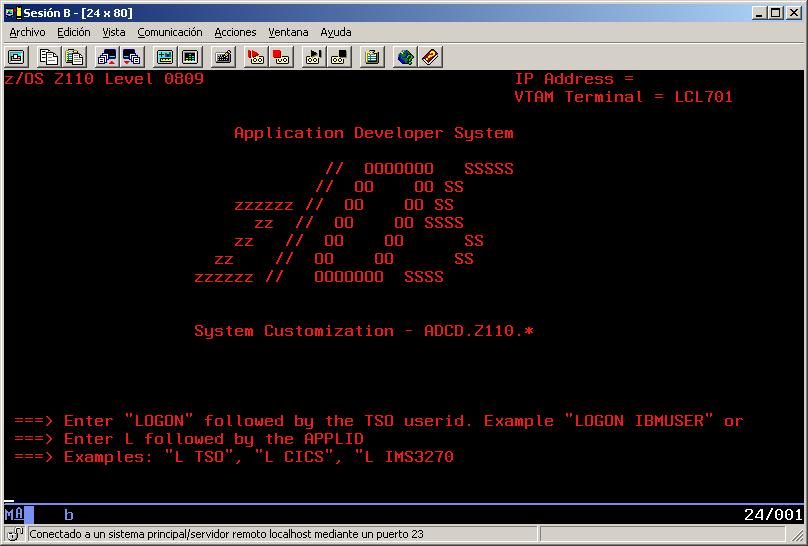Image resolution: width=808 pixels, height=546 pixels.
Task: Open the Keyboard Remap icon
Action: click(x=223, y=57)
